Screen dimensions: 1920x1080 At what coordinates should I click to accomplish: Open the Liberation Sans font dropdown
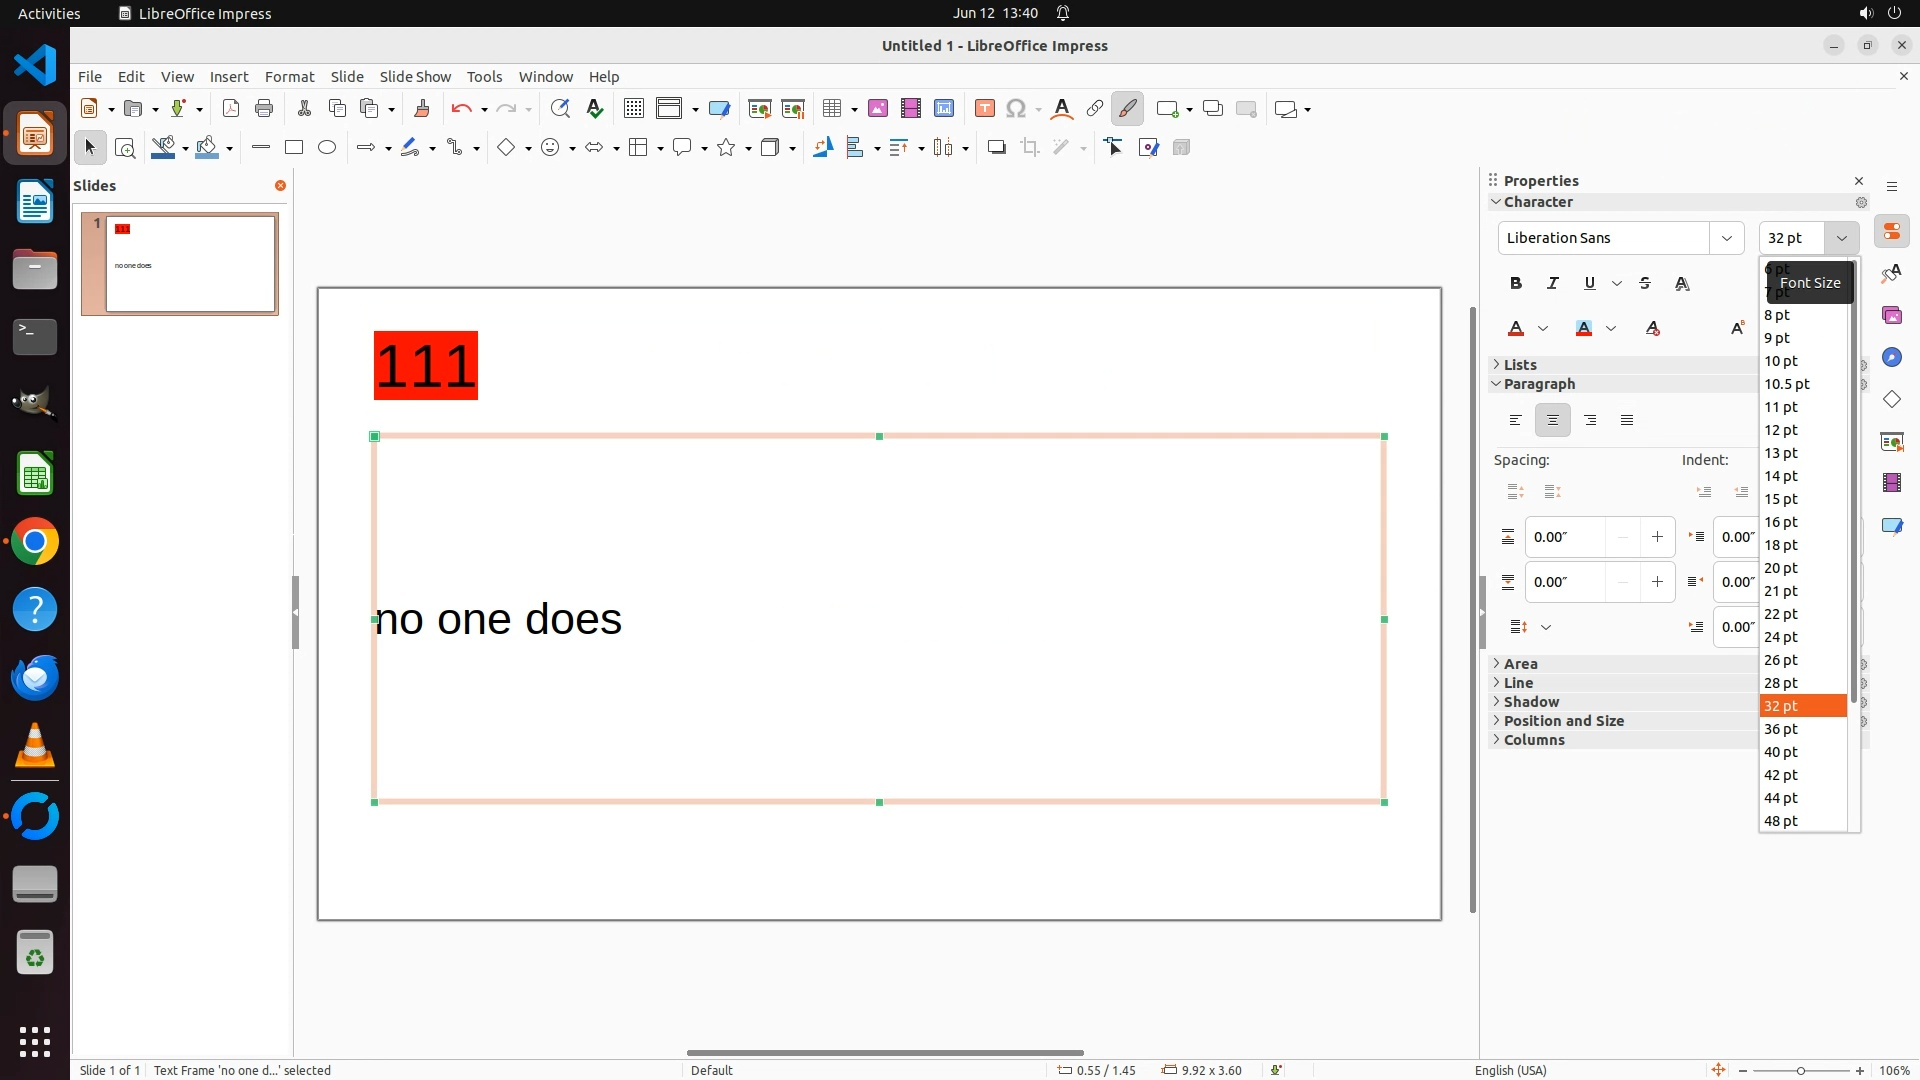click(x=1726, y=238)
